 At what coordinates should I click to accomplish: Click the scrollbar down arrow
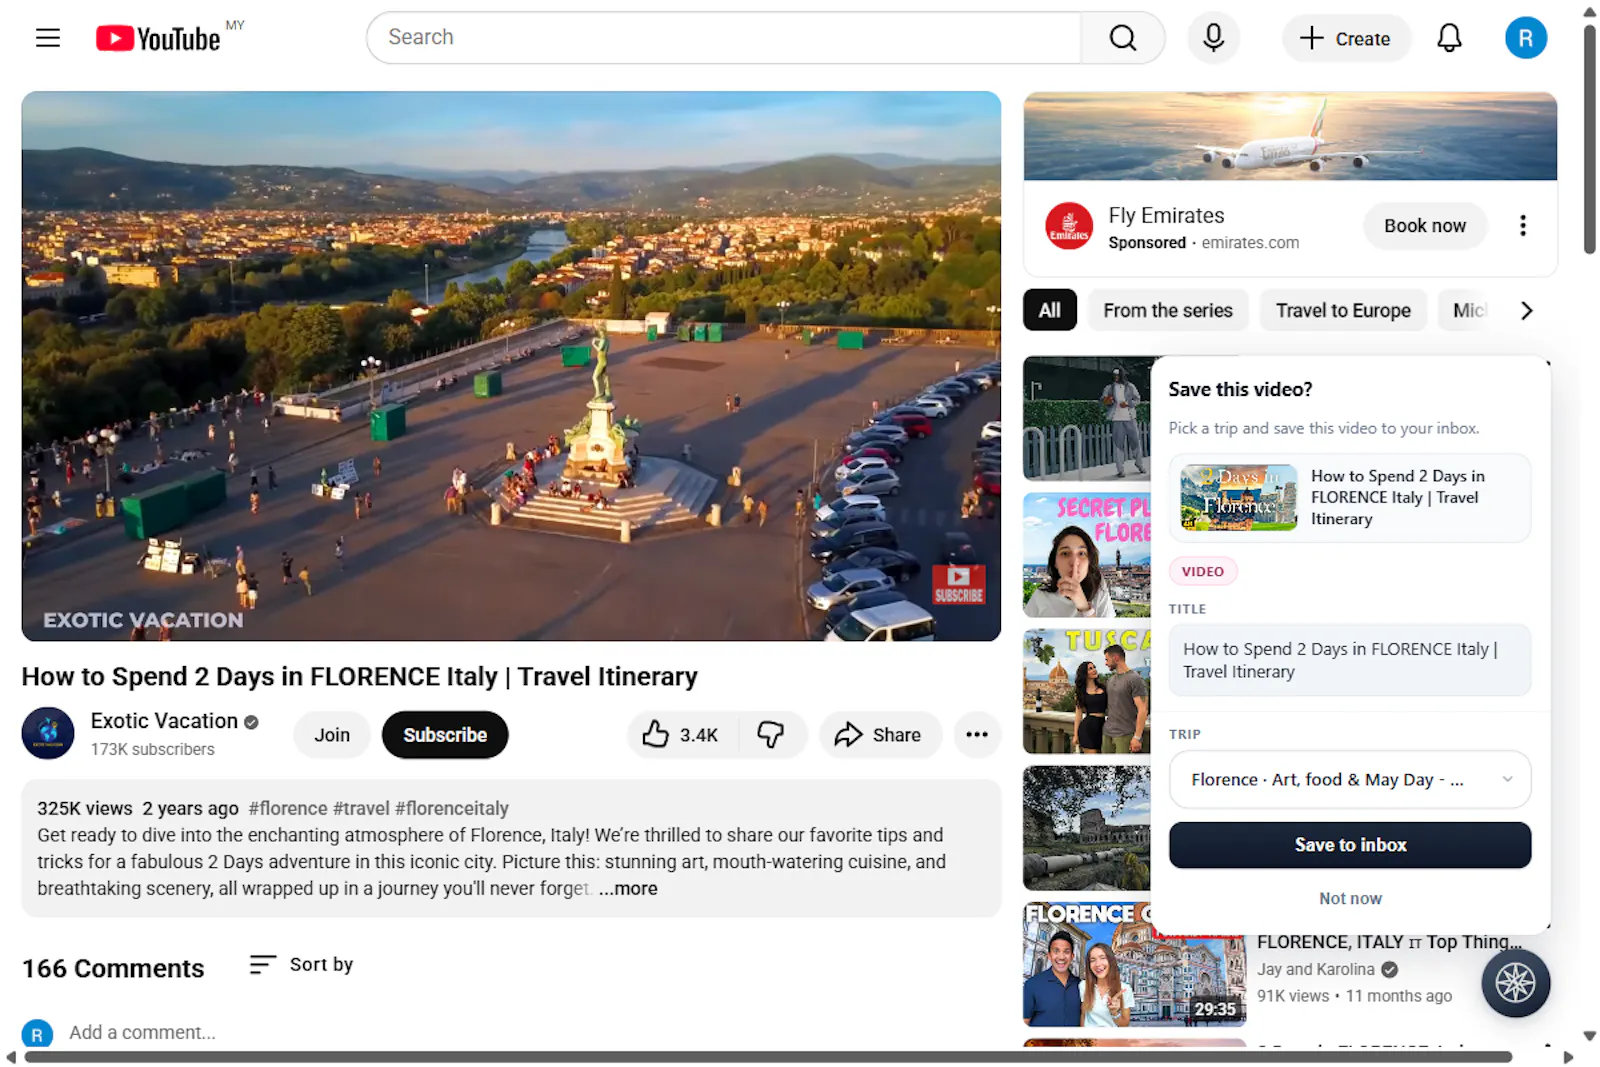(1589, 1036)
